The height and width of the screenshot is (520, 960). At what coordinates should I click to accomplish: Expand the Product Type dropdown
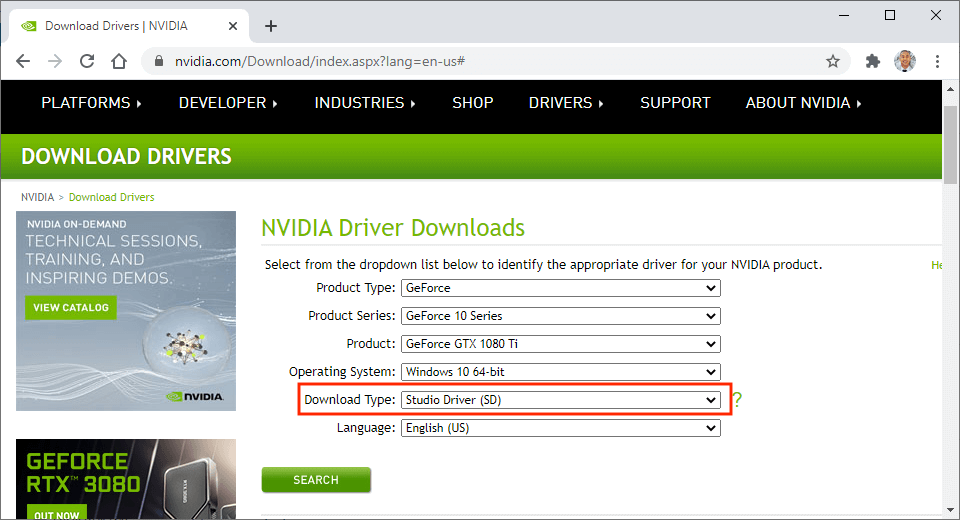coord(561,288)
